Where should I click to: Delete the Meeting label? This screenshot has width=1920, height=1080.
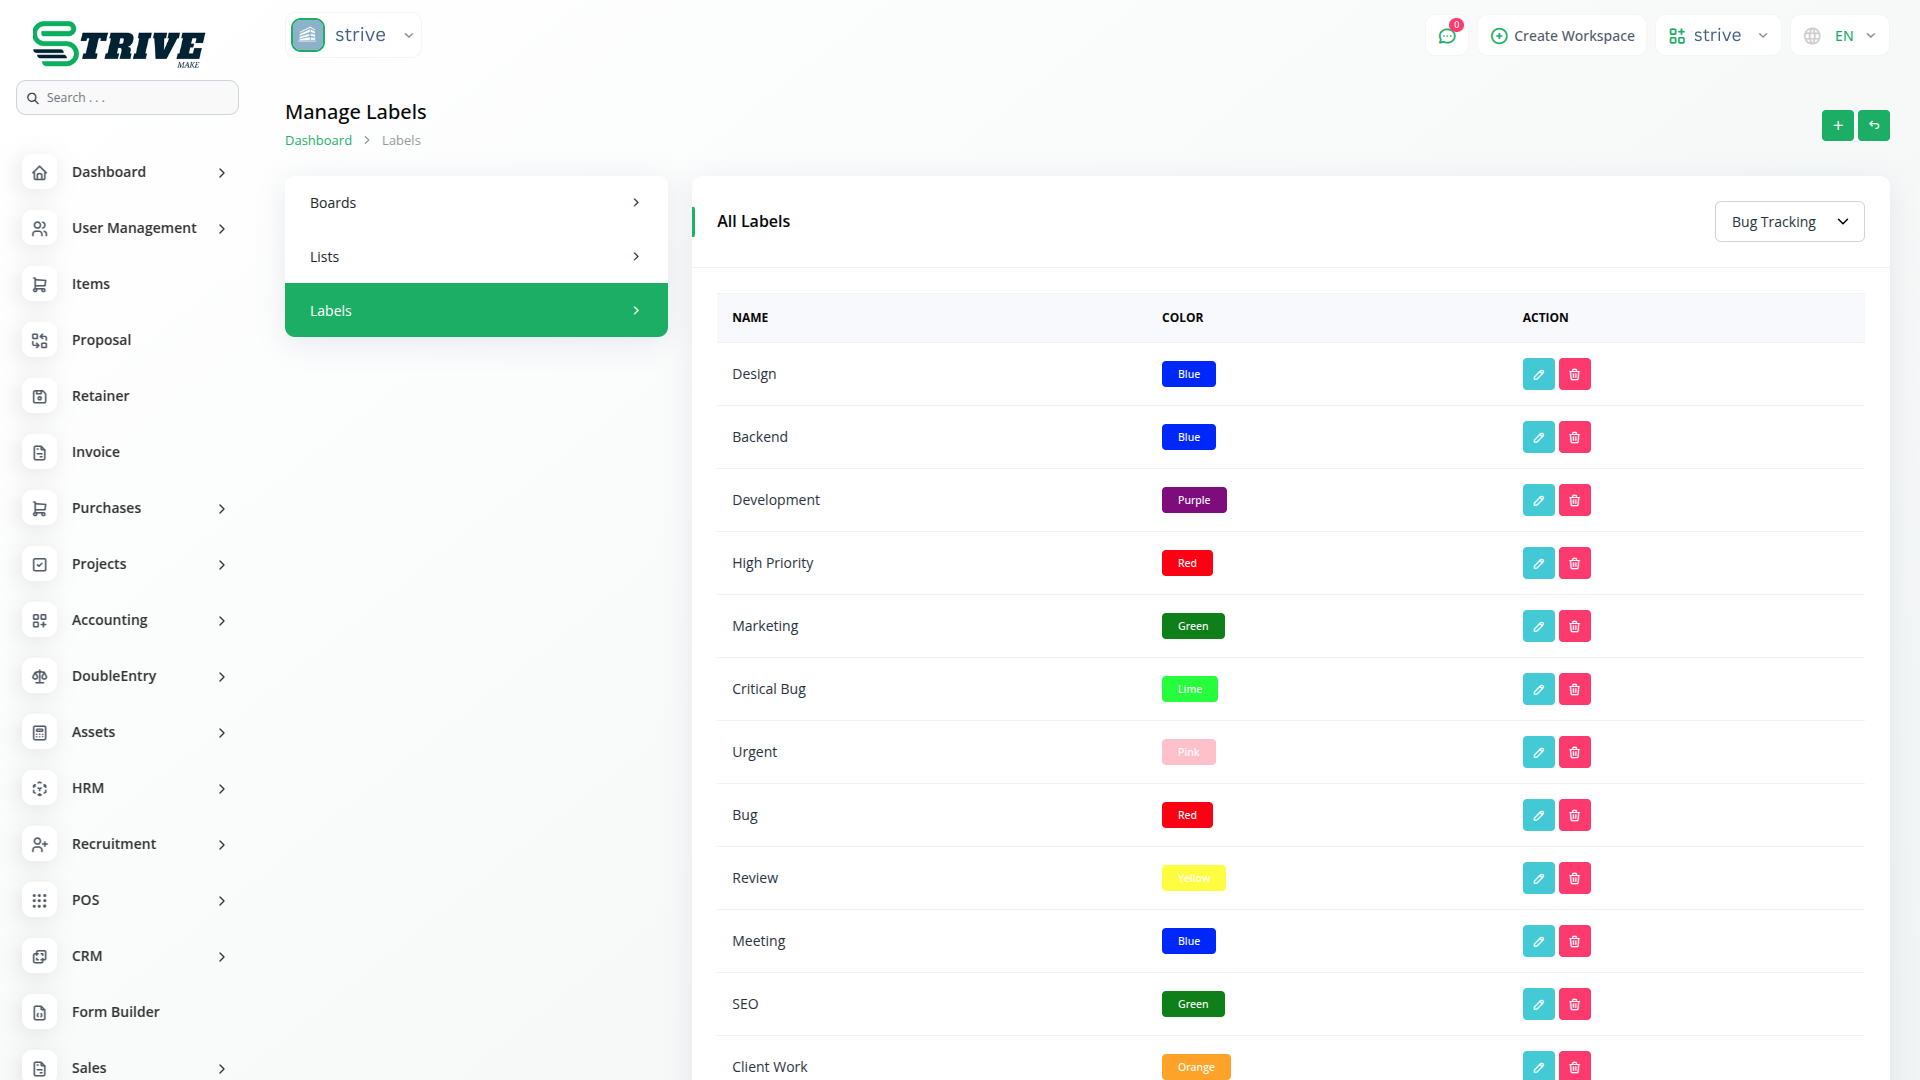(x=1574, y=941)
